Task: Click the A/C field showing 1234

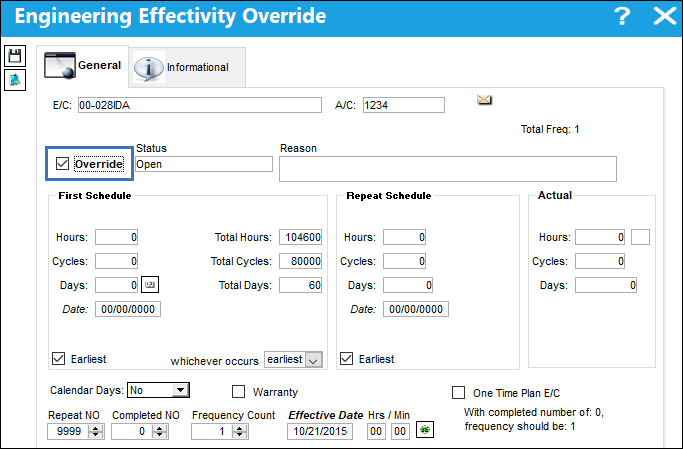Action: 404,105
